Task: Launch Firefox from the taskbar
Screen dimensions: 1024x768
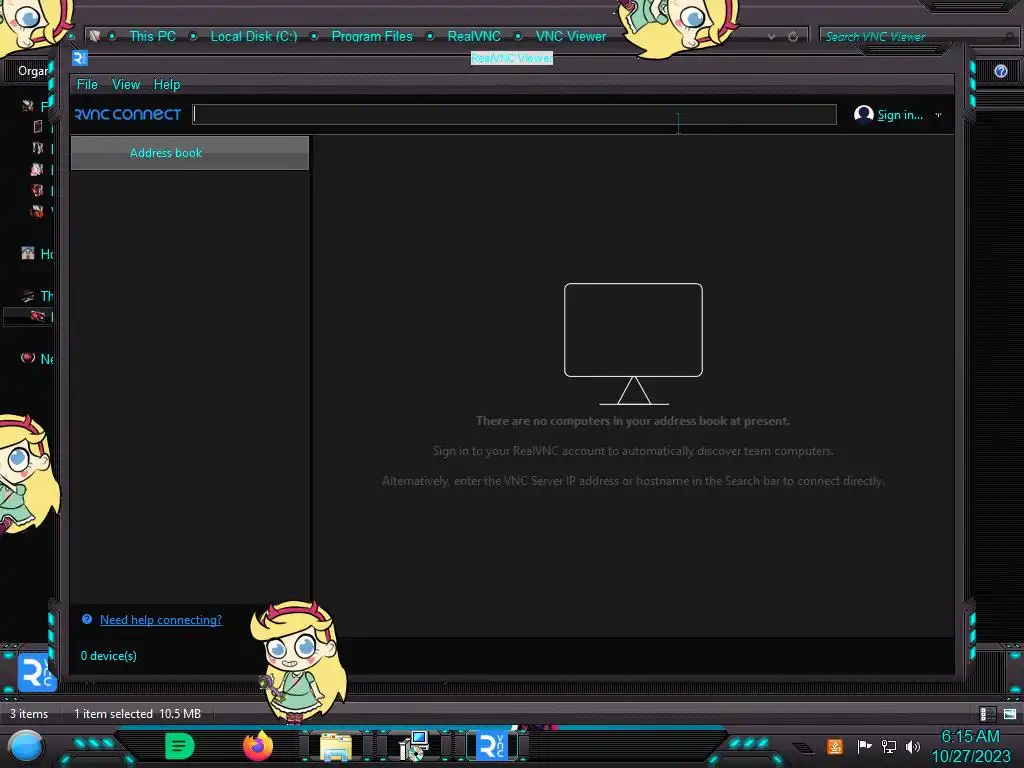Action: [x=258, y=746]
